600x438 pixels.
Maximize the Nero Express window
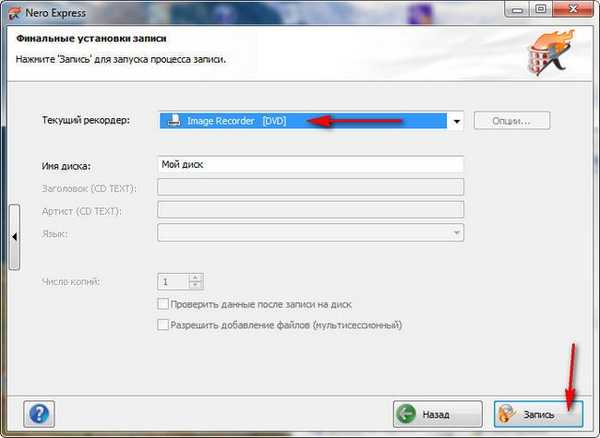541,10
